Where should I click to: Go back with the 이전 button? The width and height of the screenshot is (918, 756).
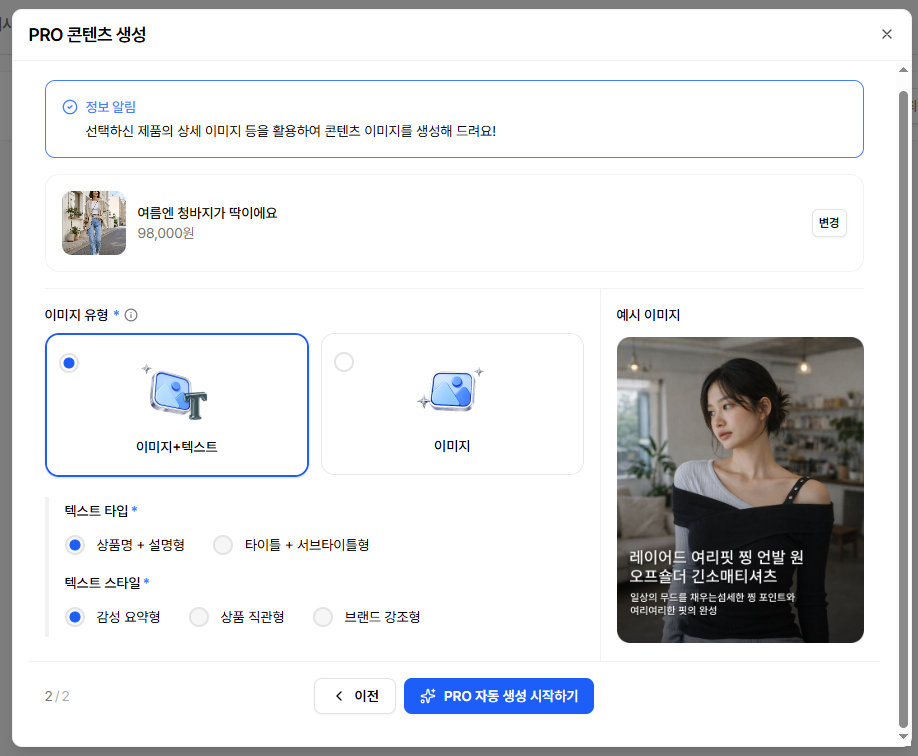tap(355, 696)
